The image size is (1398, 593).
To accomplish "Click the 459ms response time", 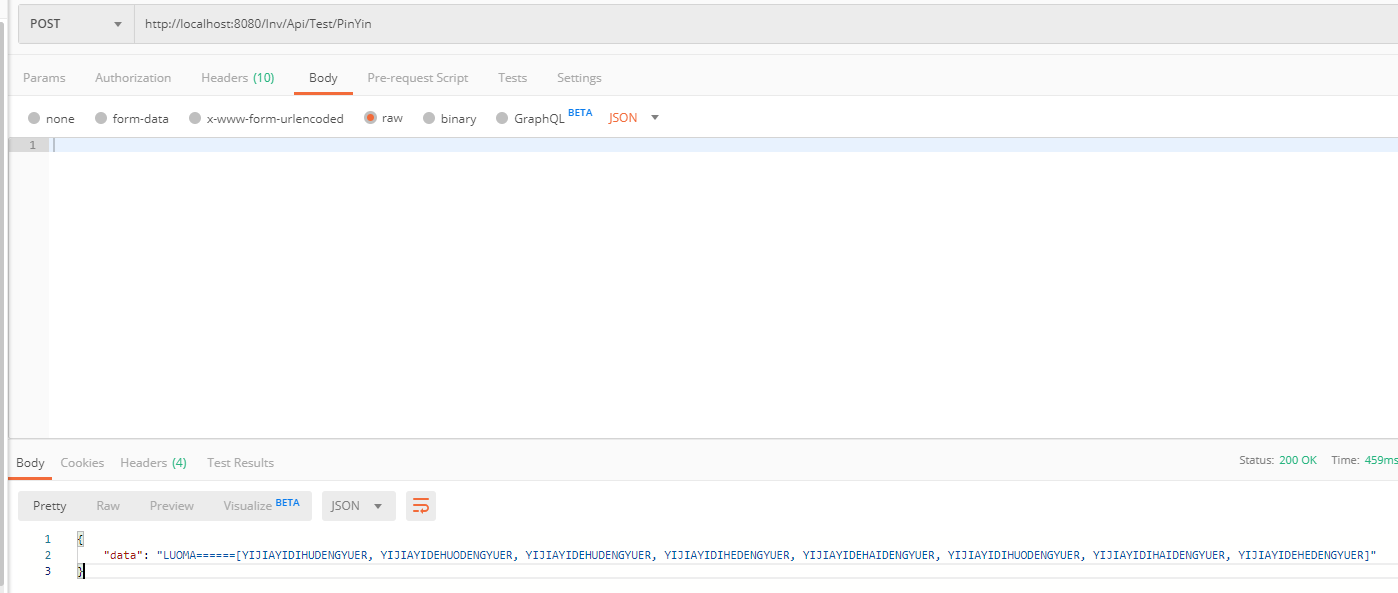I will tap(1380, 460).
